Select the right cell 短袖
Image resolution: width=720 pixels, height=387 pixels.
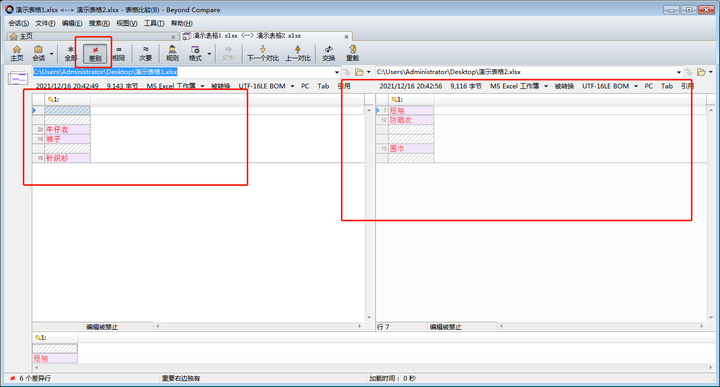tap(411, 111)
